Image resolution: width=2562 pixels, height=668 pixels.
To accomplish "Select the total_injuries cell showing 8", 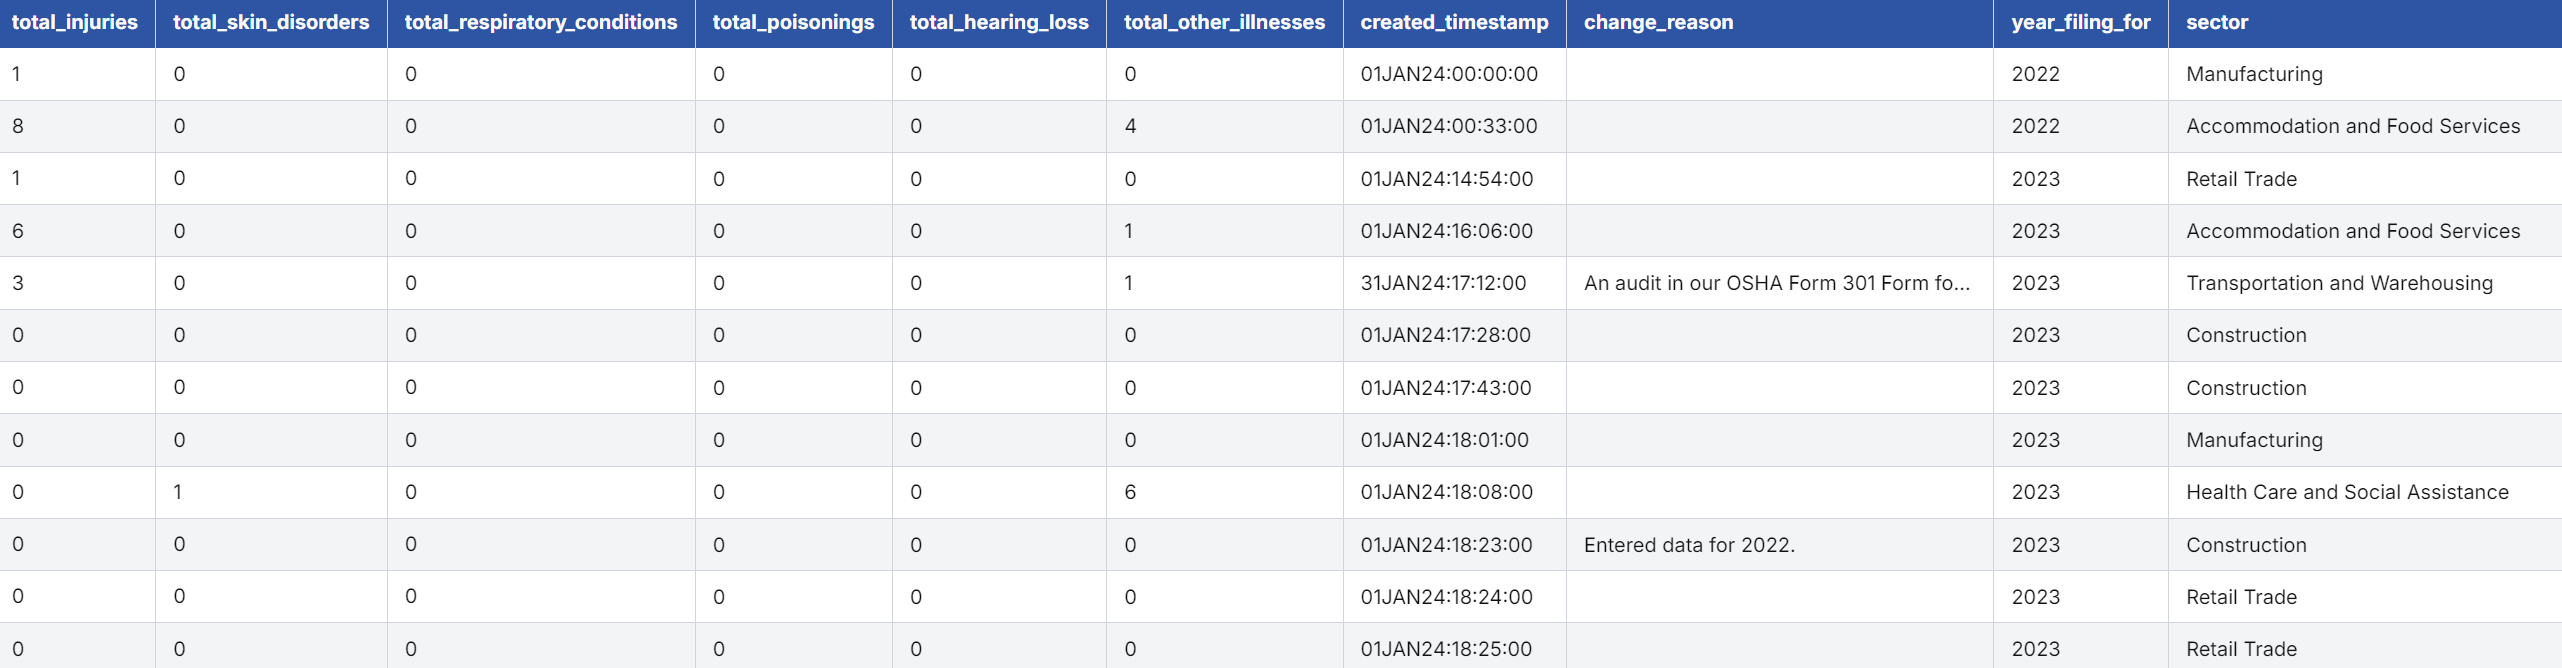I will pos(18,126).
